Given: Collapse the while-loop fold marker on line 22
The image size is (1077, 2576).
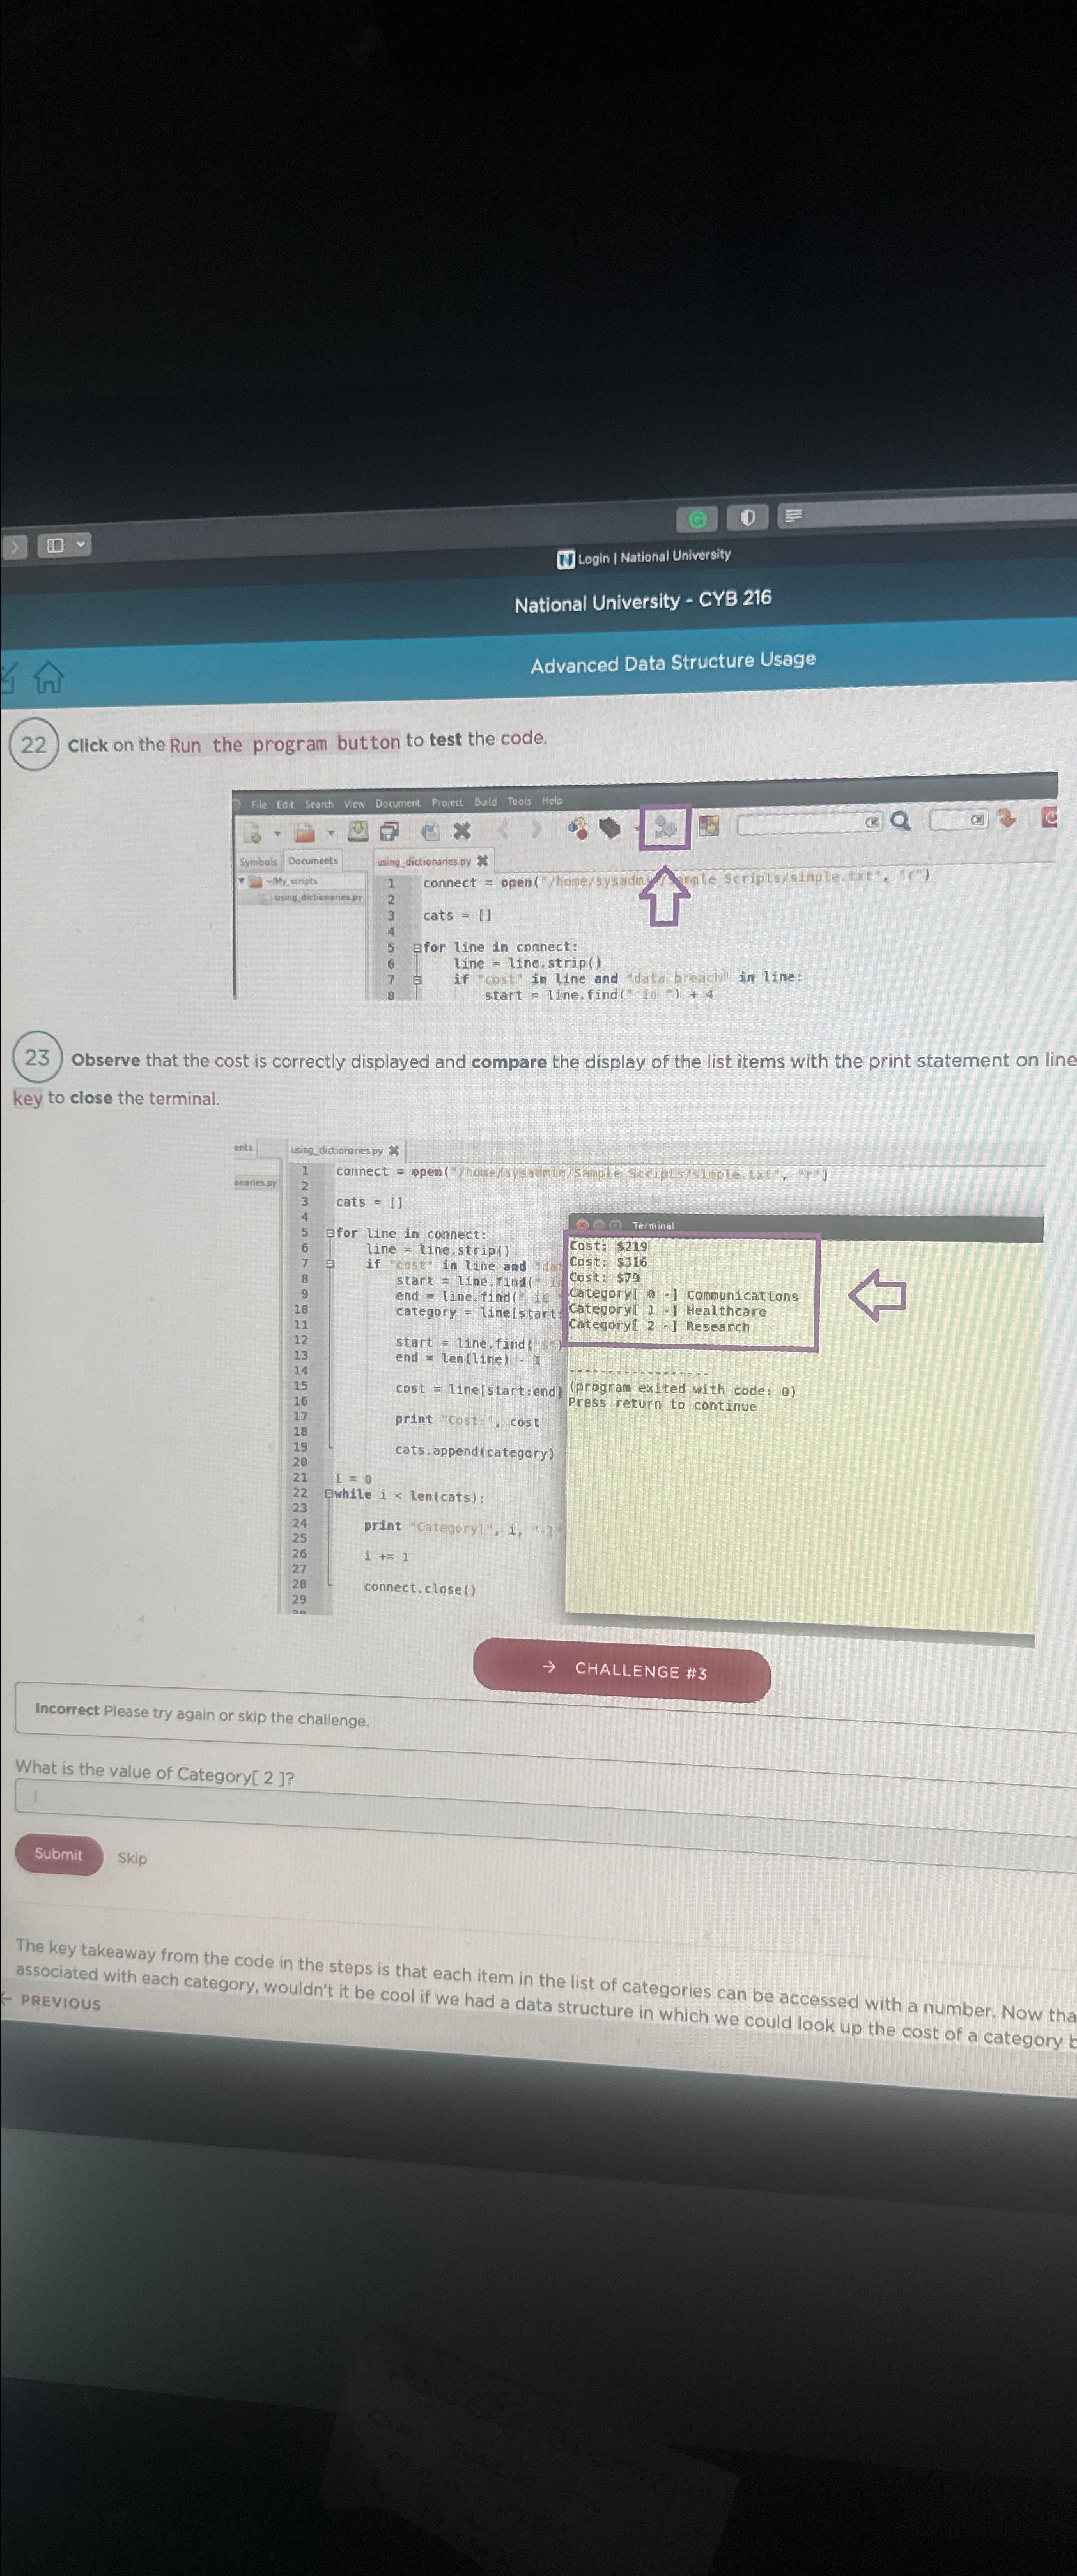Looking at the screenshot, I should (x=329, y=1494).
